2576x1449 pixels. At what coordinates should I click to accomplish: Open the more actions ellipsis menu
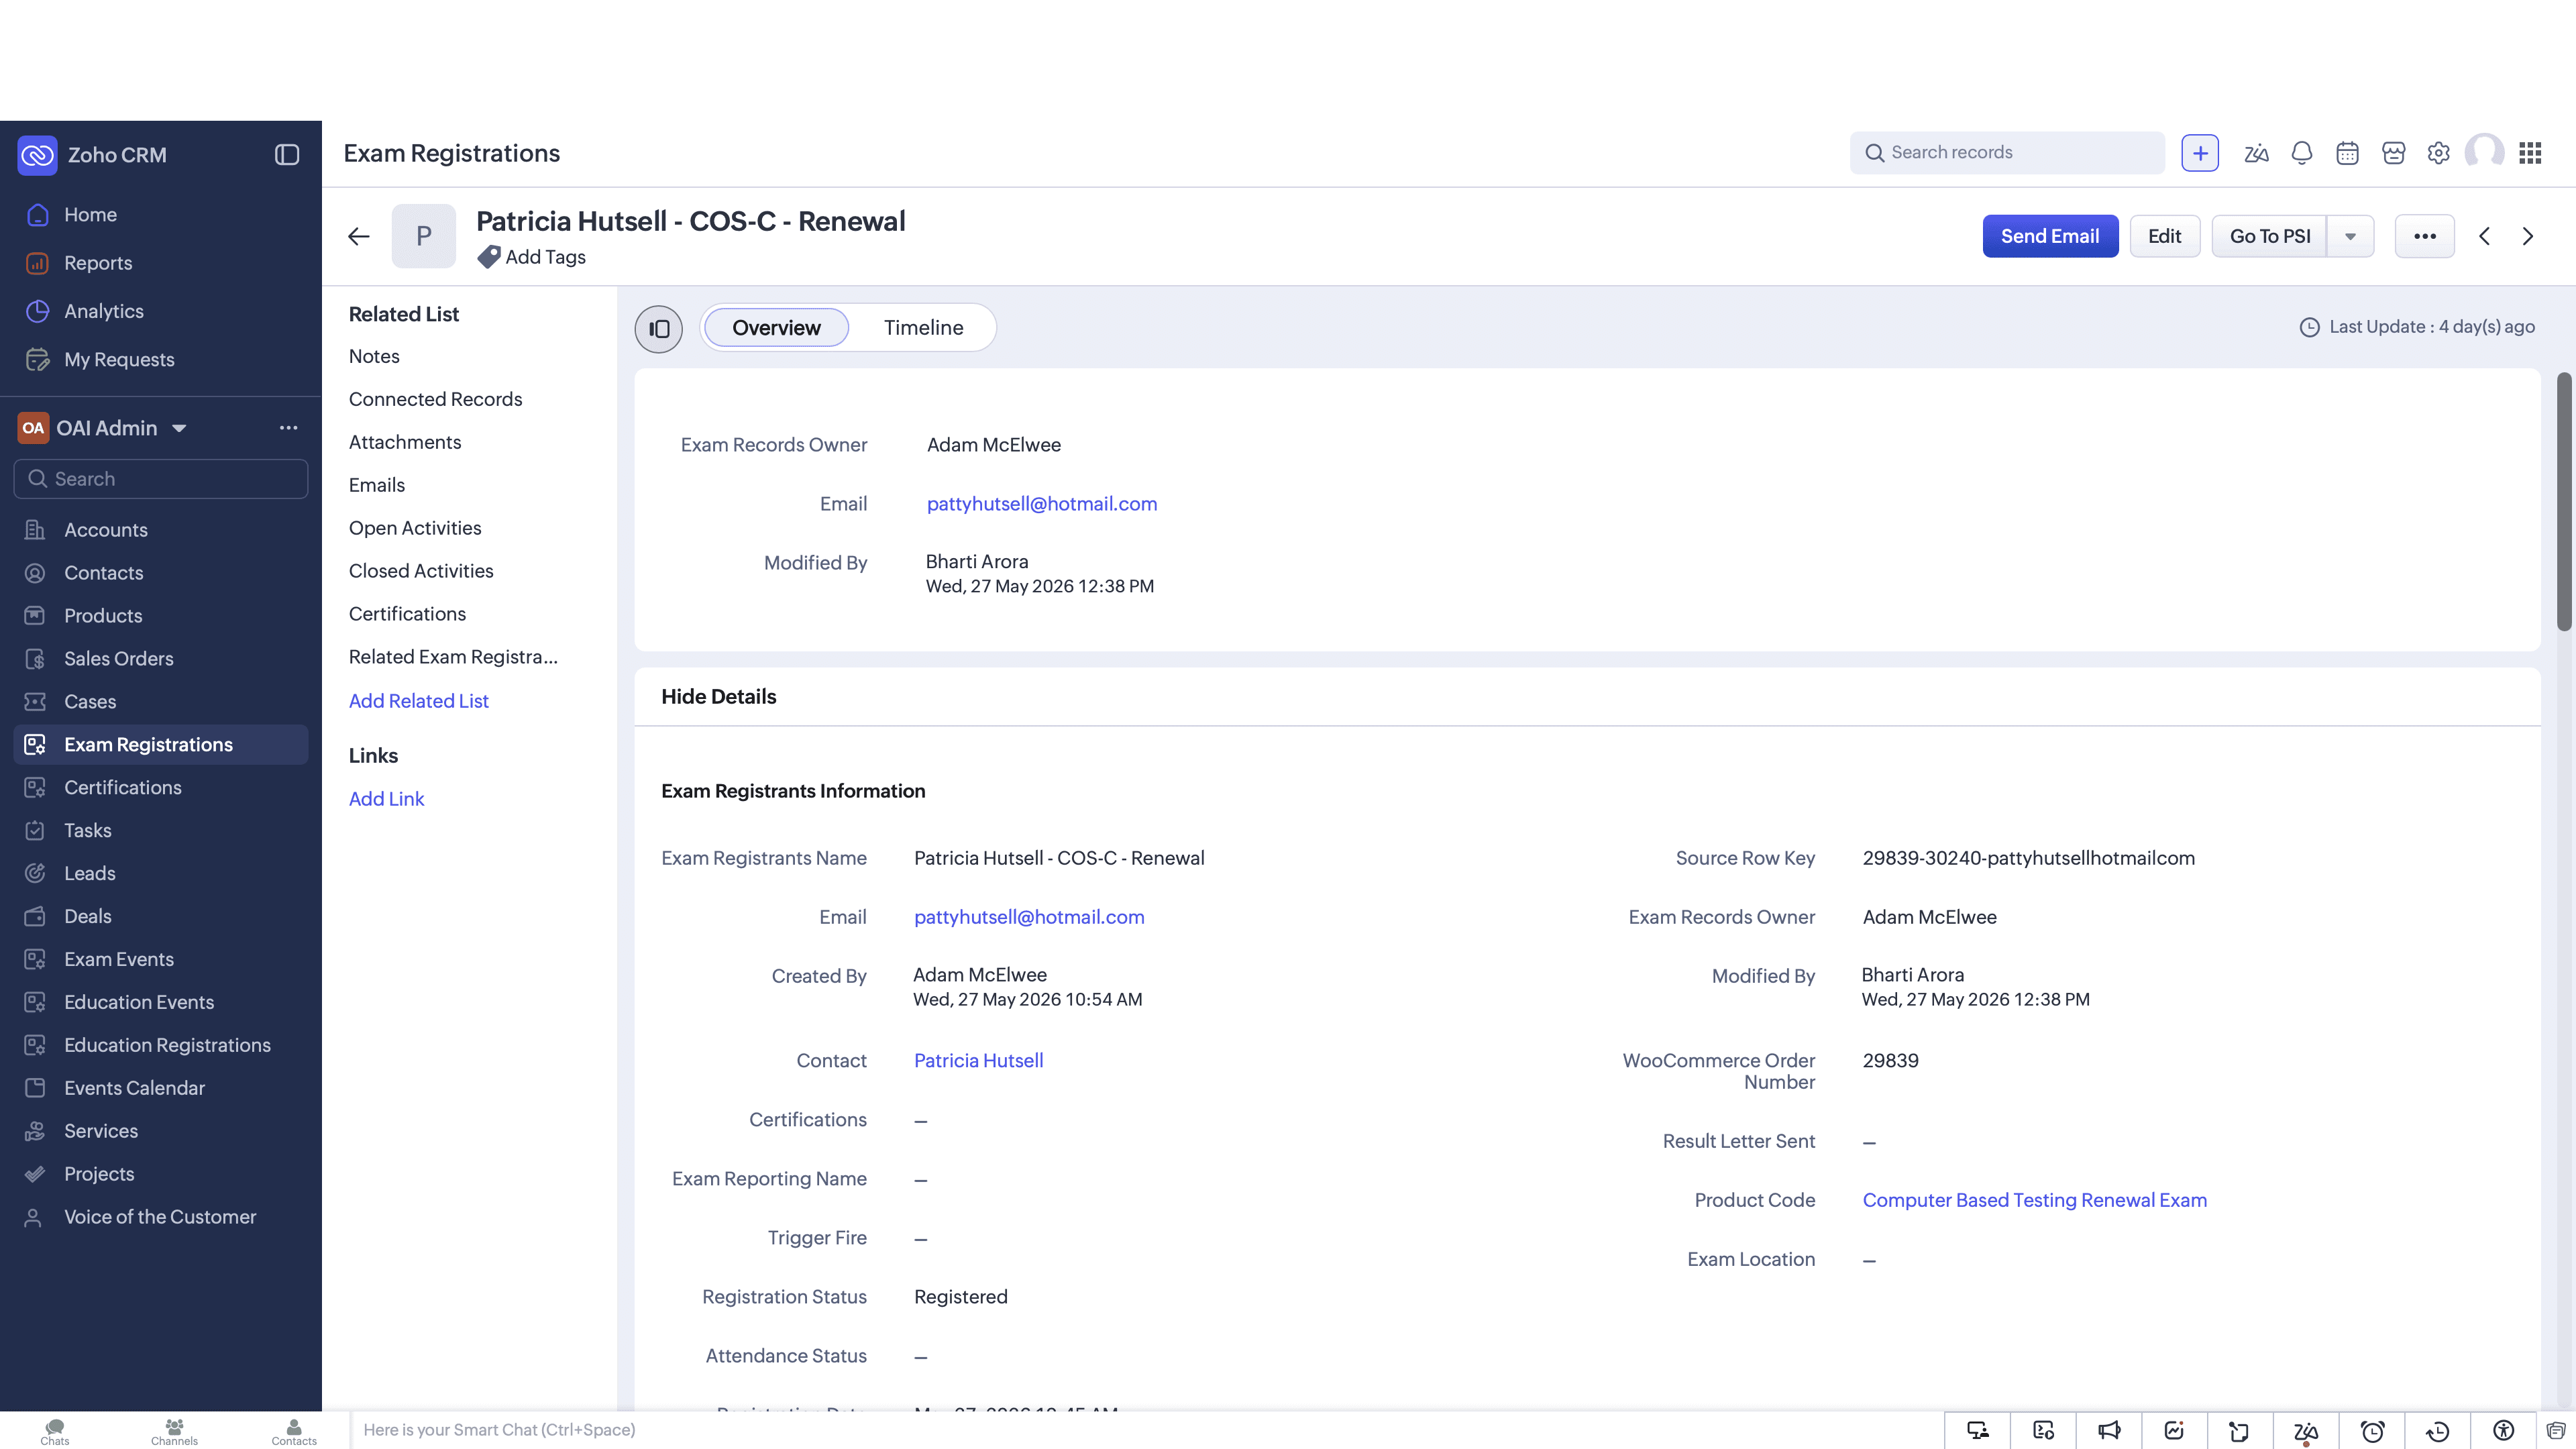point(2424,237)
